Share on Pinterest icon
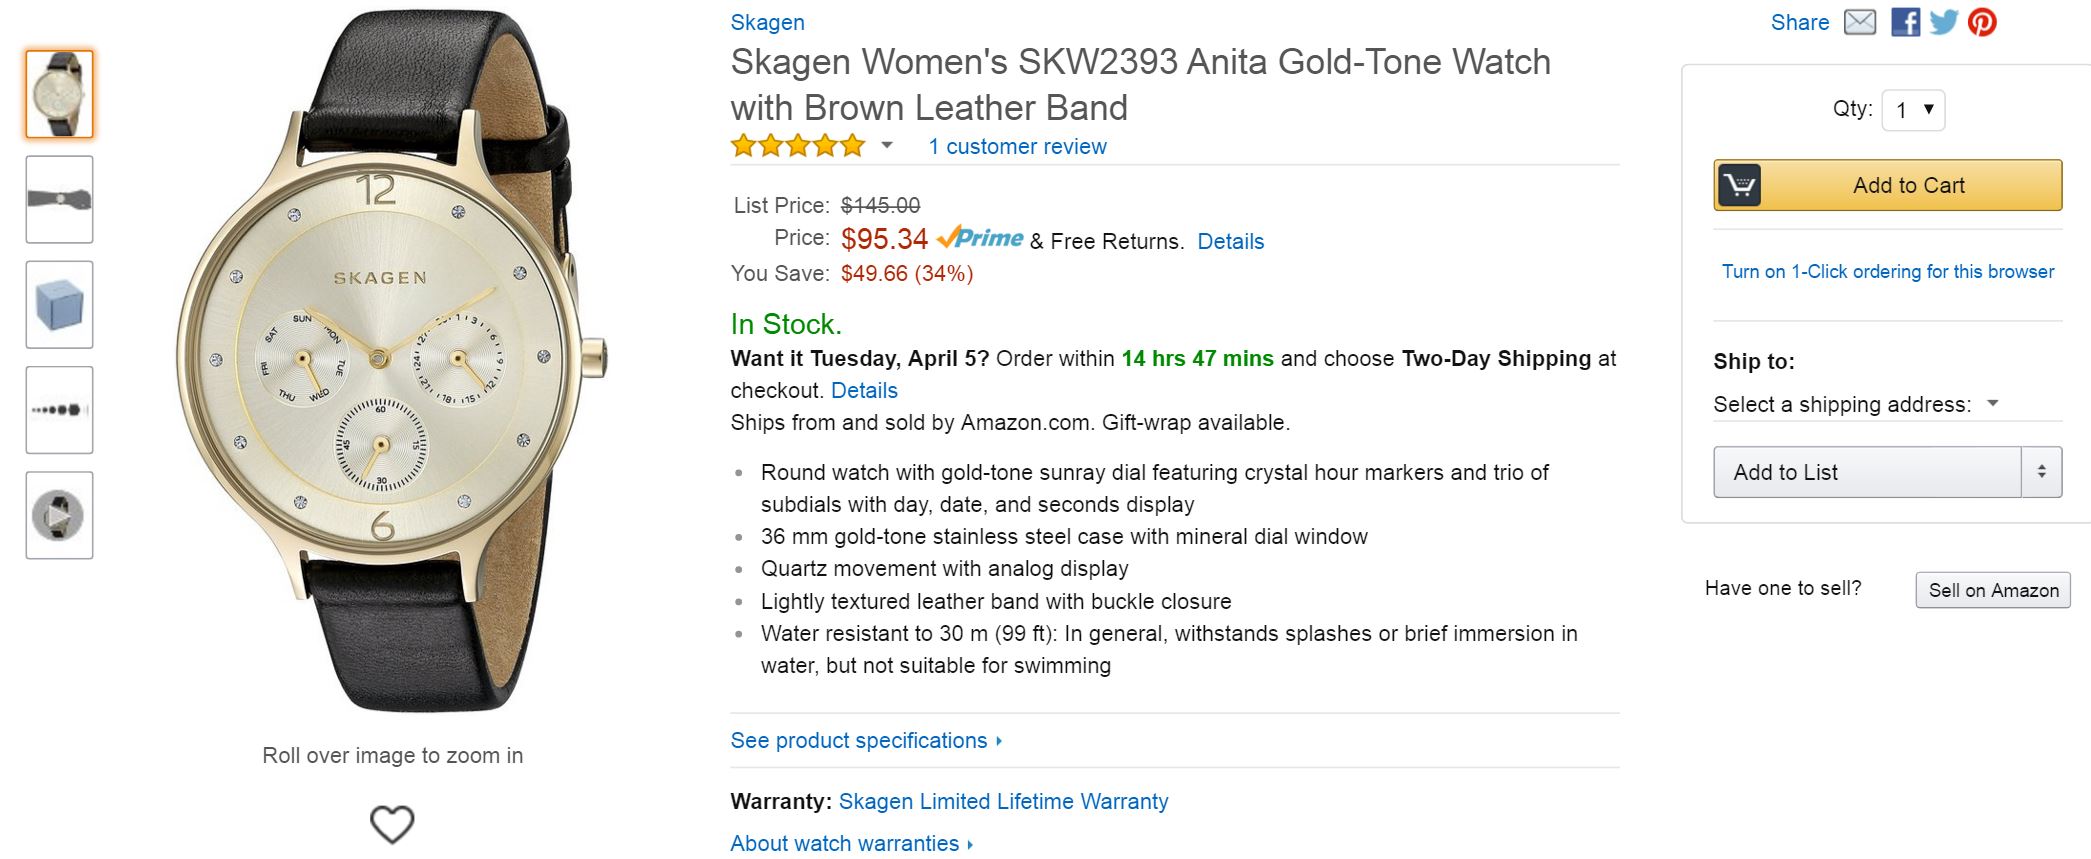This screenshot has height=859, width=2091. click(x=1982, y=22)
